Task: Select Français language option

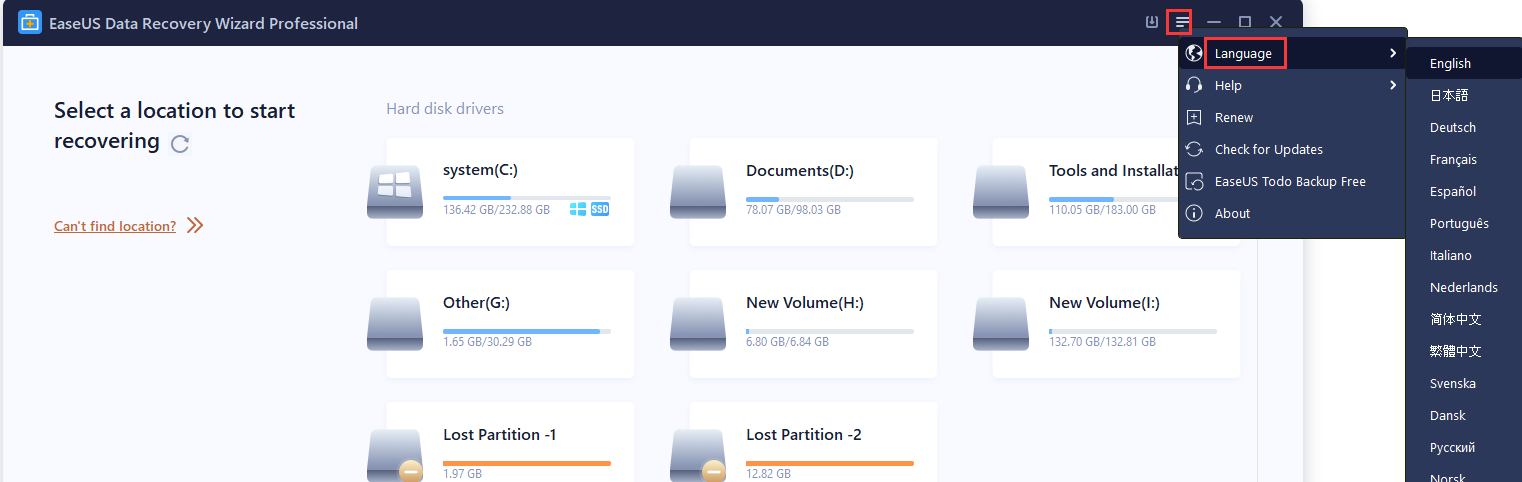Action: tap(1464, 159)
